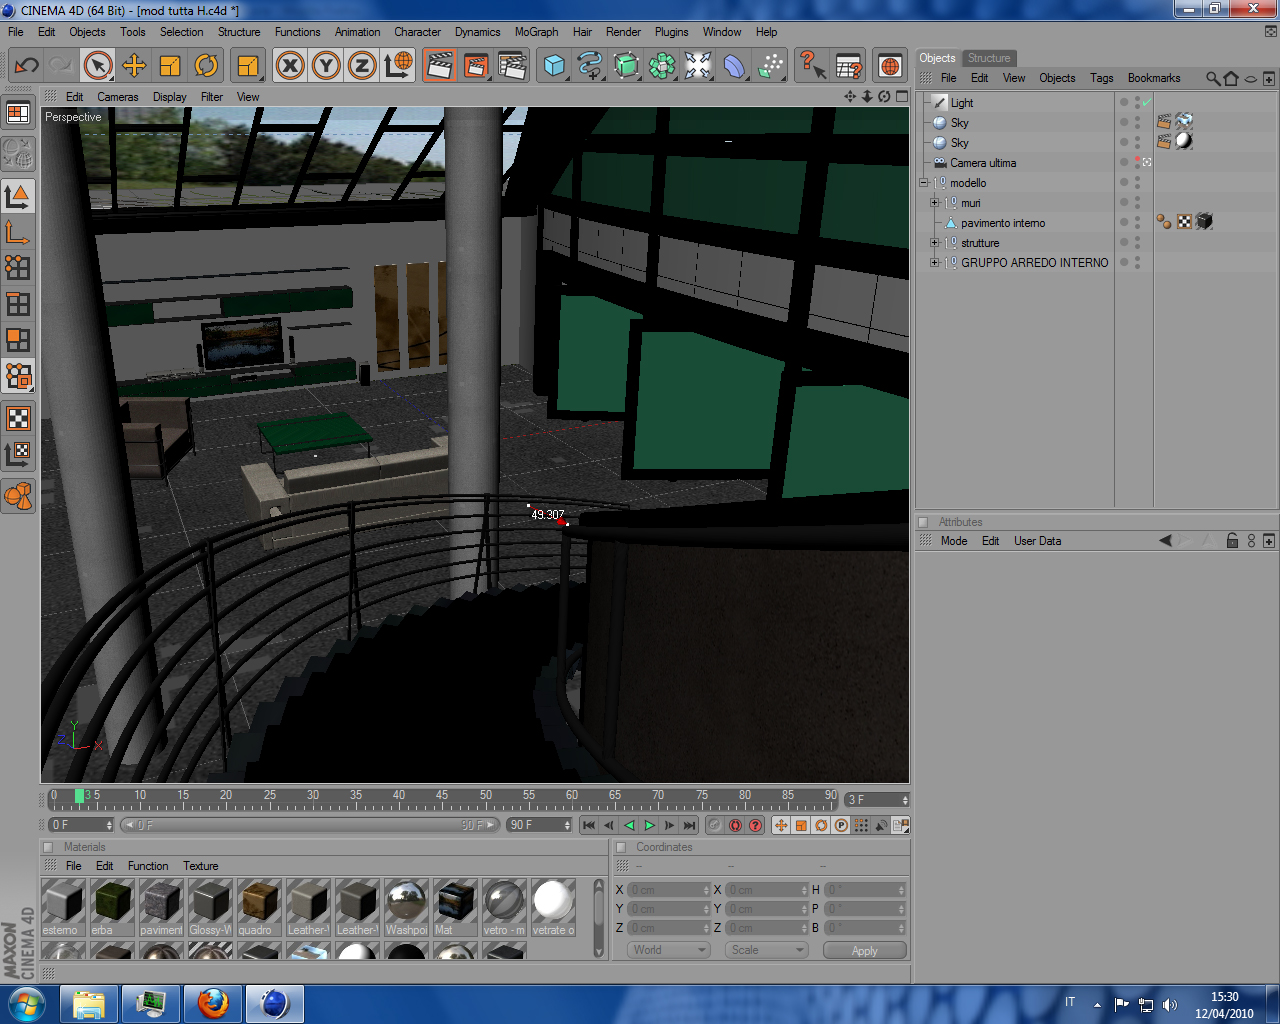Select the quadro material thumbnail
Image resolution: width=1280 pixels, height=1024 pixels.
tap(259, 907)
